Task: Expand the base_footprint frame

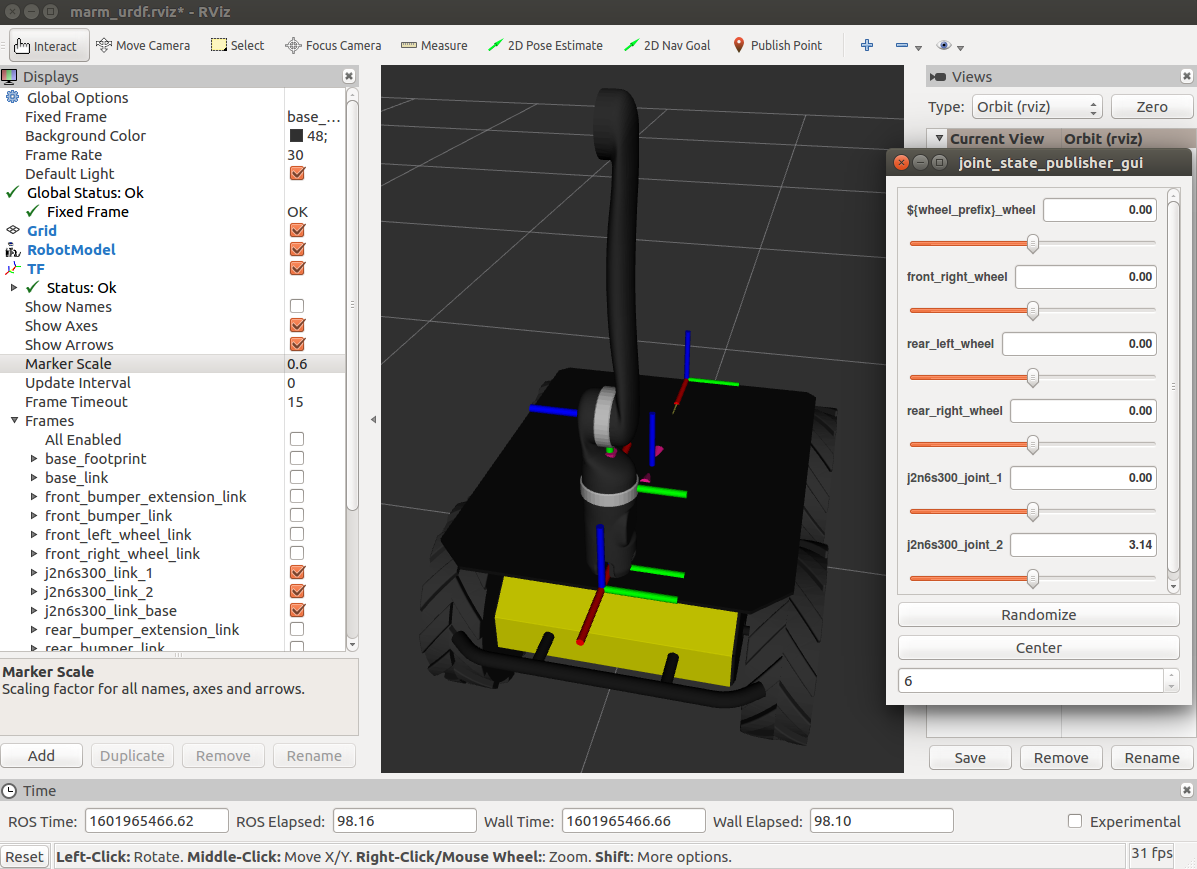Action: 34,459
